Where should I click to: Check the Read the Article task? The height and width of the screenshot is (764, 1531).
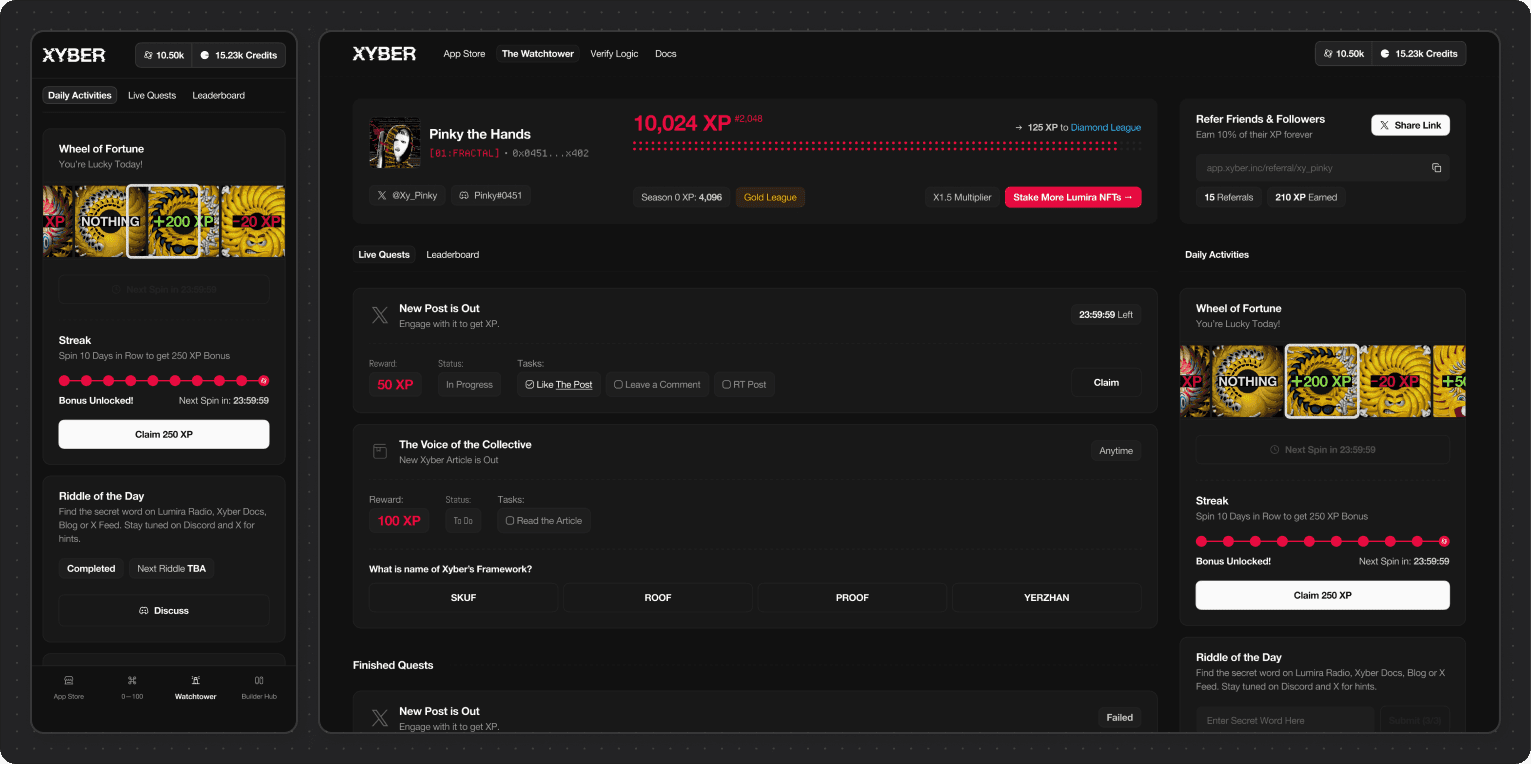click(509, 520)
